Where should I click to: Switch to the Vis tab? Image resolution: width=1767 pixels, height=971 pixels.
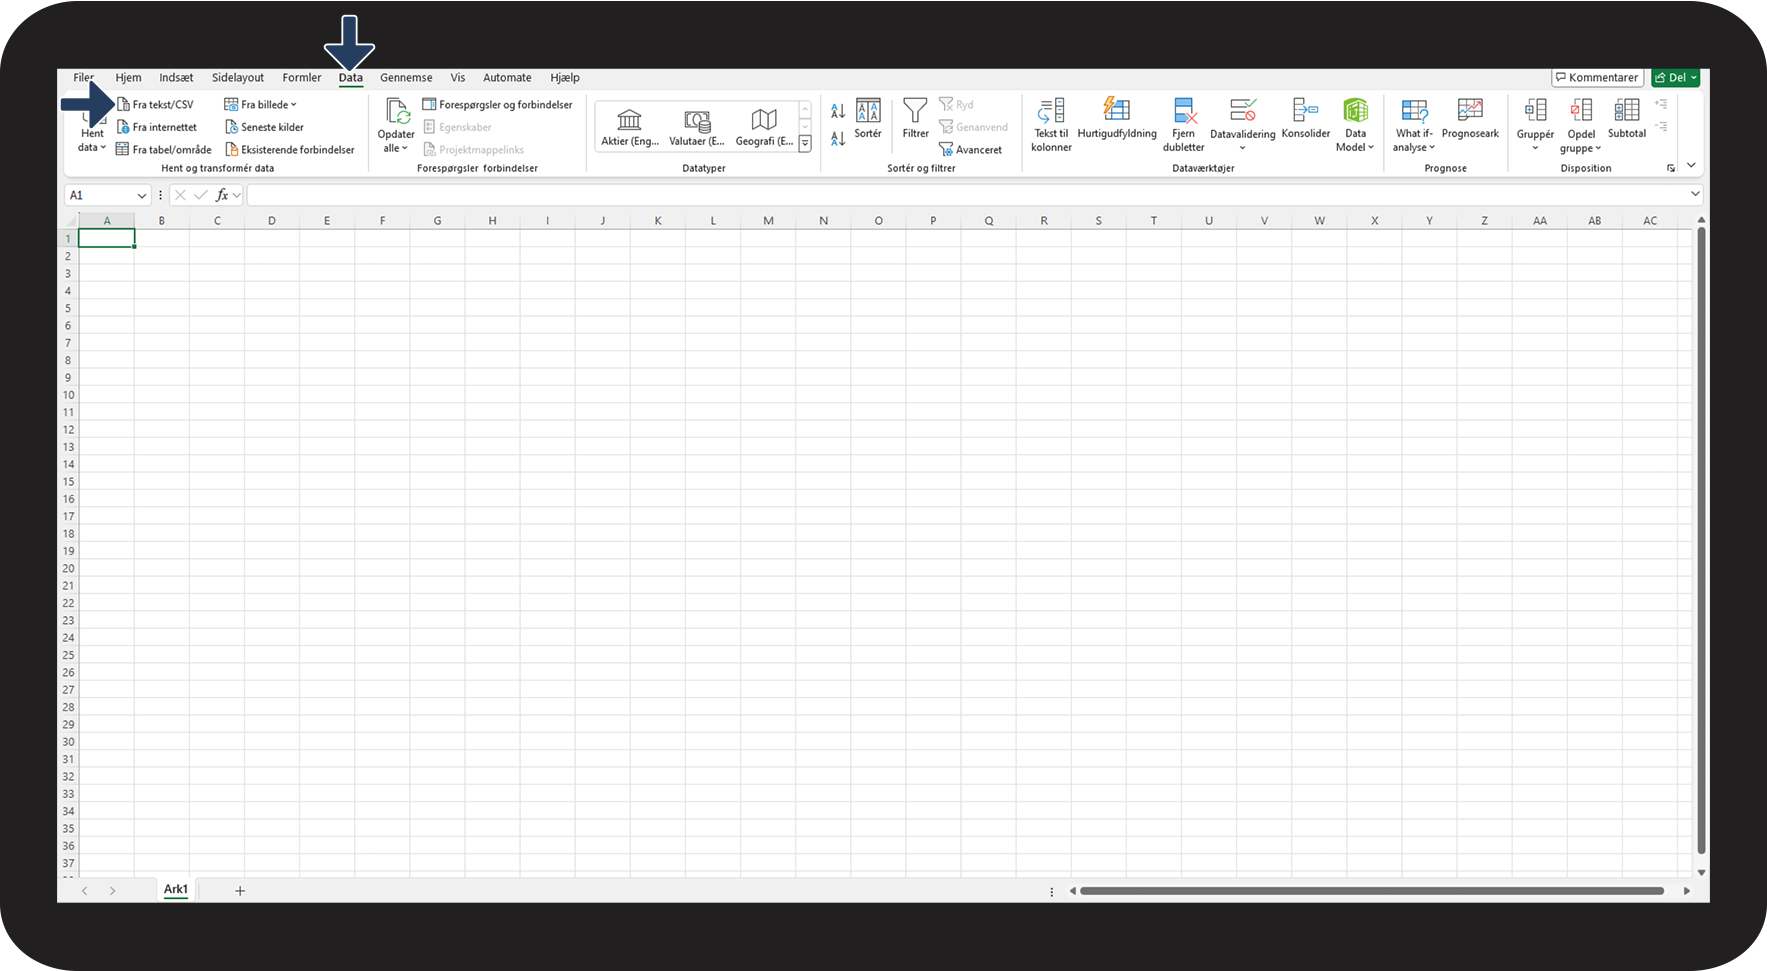click(458, 78)
